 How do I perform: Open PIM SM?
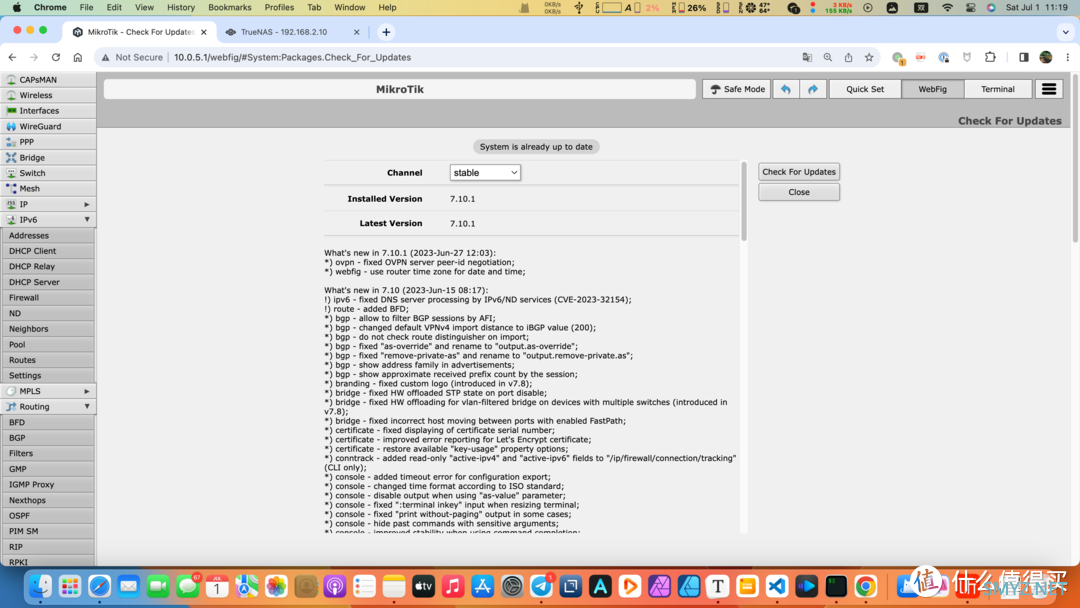click(x=48, y=531)
